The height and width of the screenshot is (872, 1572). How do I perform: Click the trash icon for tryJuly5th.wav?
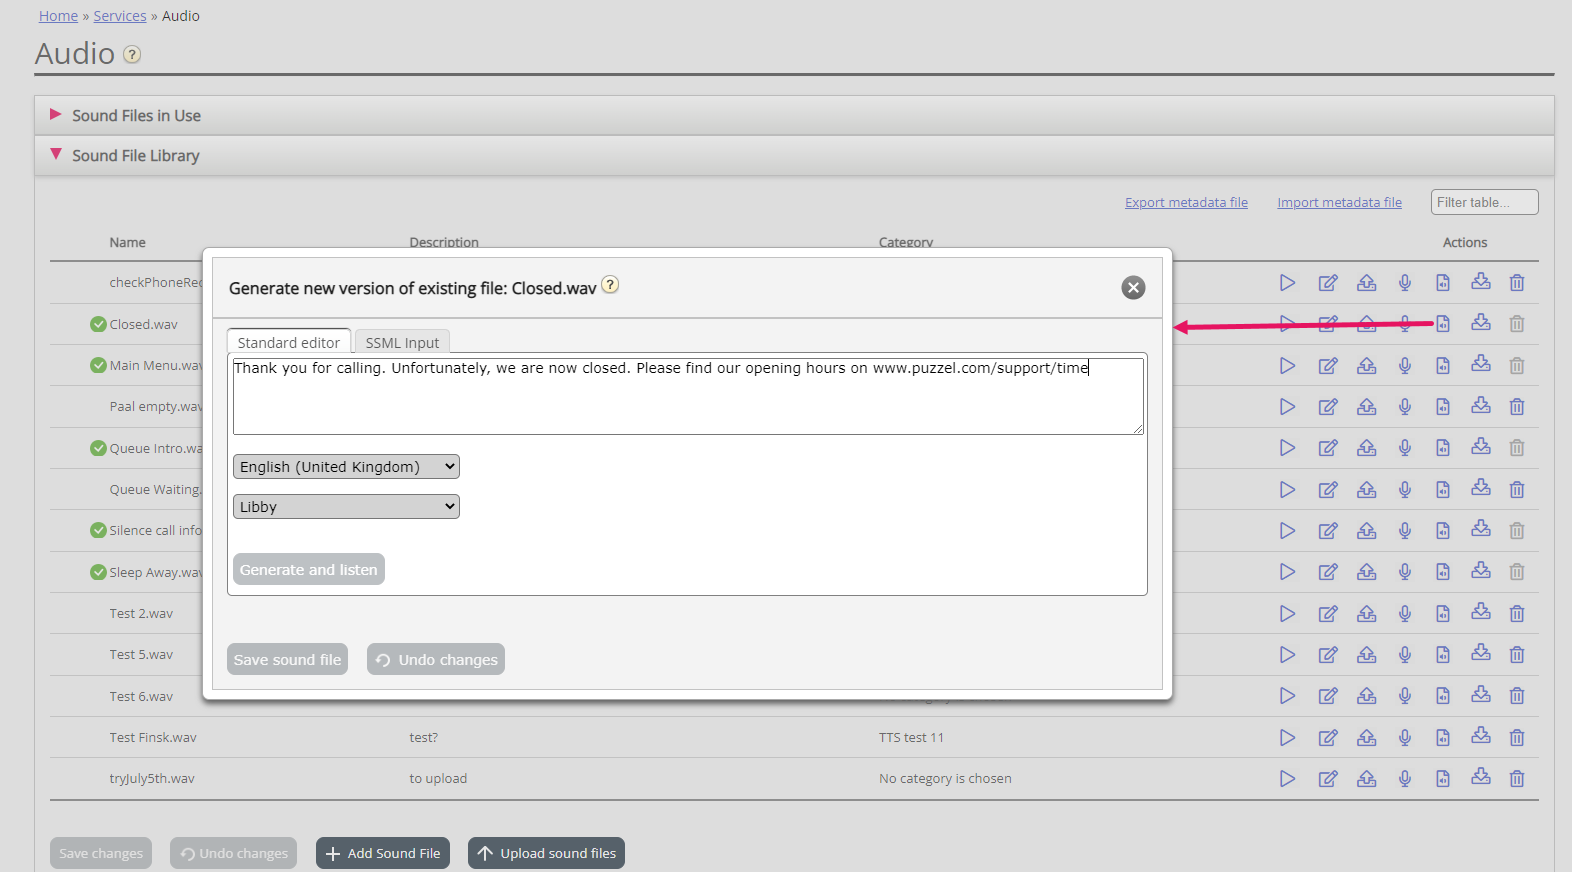pyautogui.click(x=1517, y=779)
